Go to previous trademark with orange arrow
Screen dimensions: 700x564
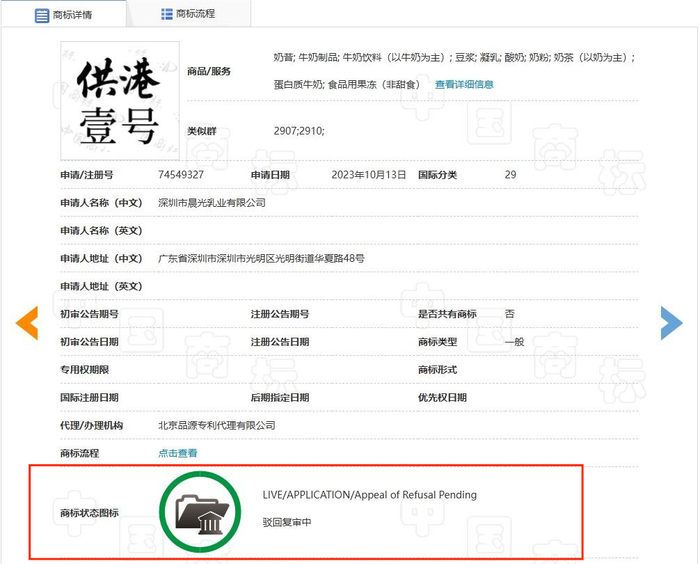point(27,323)
